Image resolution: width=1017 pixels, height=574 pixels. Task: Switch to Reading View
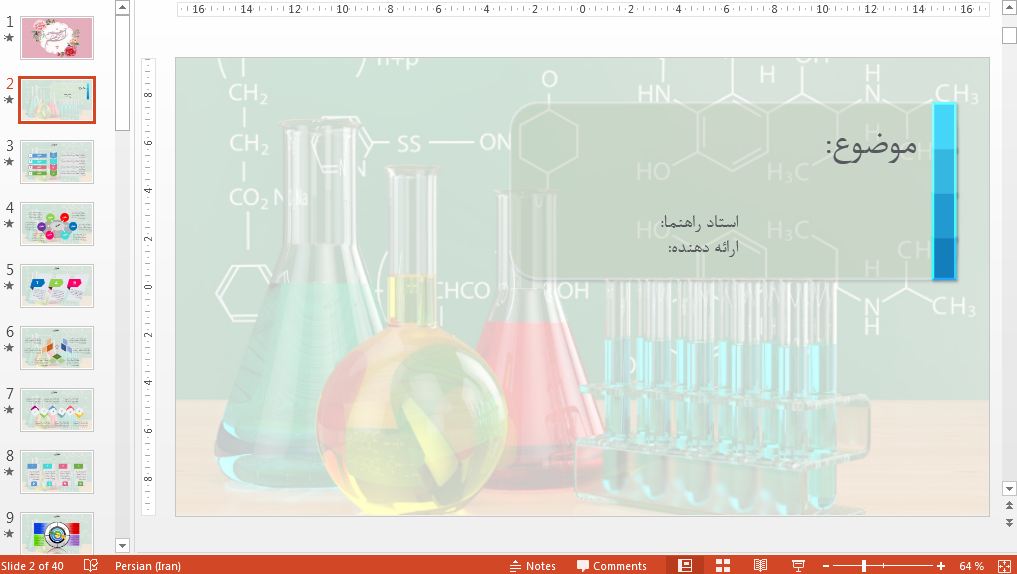click(x=761, y=565)
